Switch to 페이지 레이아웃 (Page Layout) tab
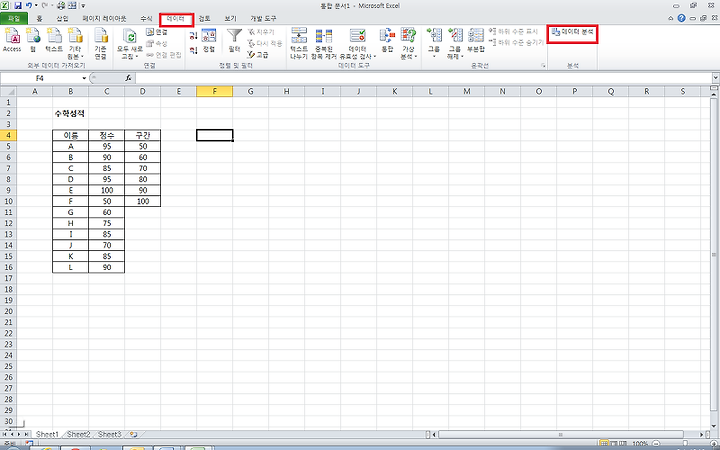Screen dimensions: 720x450 tap(104, 19)
